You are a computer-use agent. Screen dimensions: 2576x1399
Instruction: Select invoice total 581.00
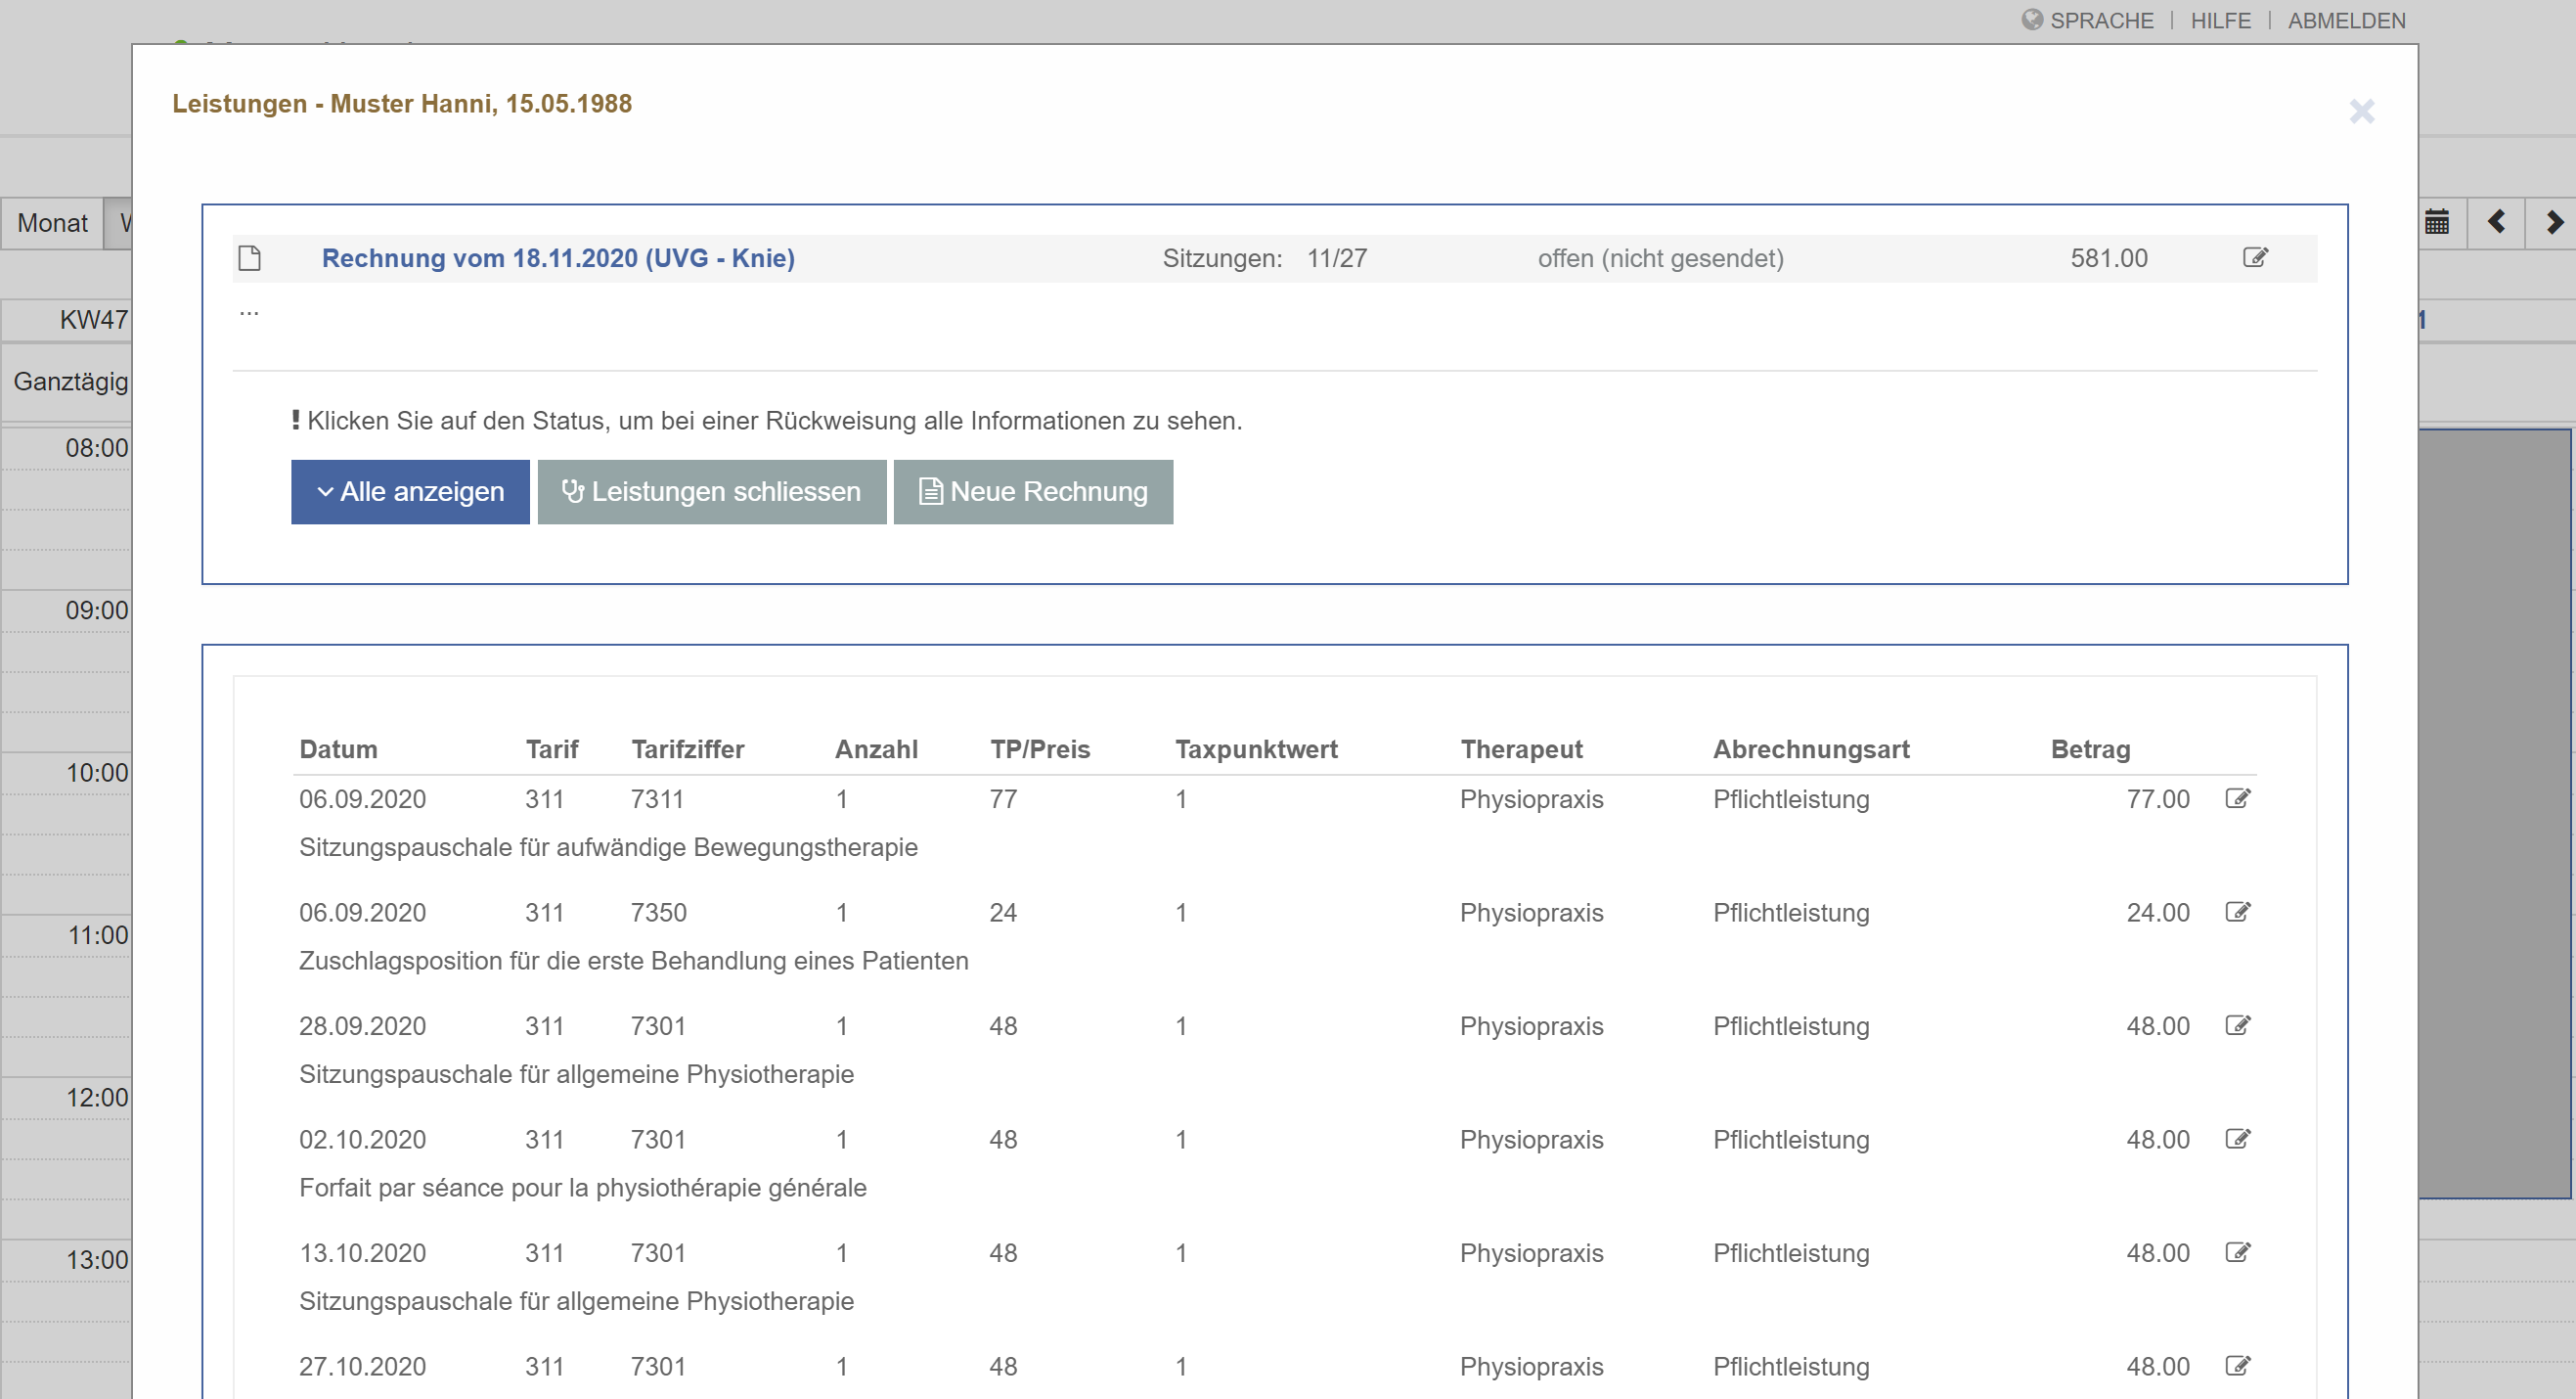[2108, 258]
